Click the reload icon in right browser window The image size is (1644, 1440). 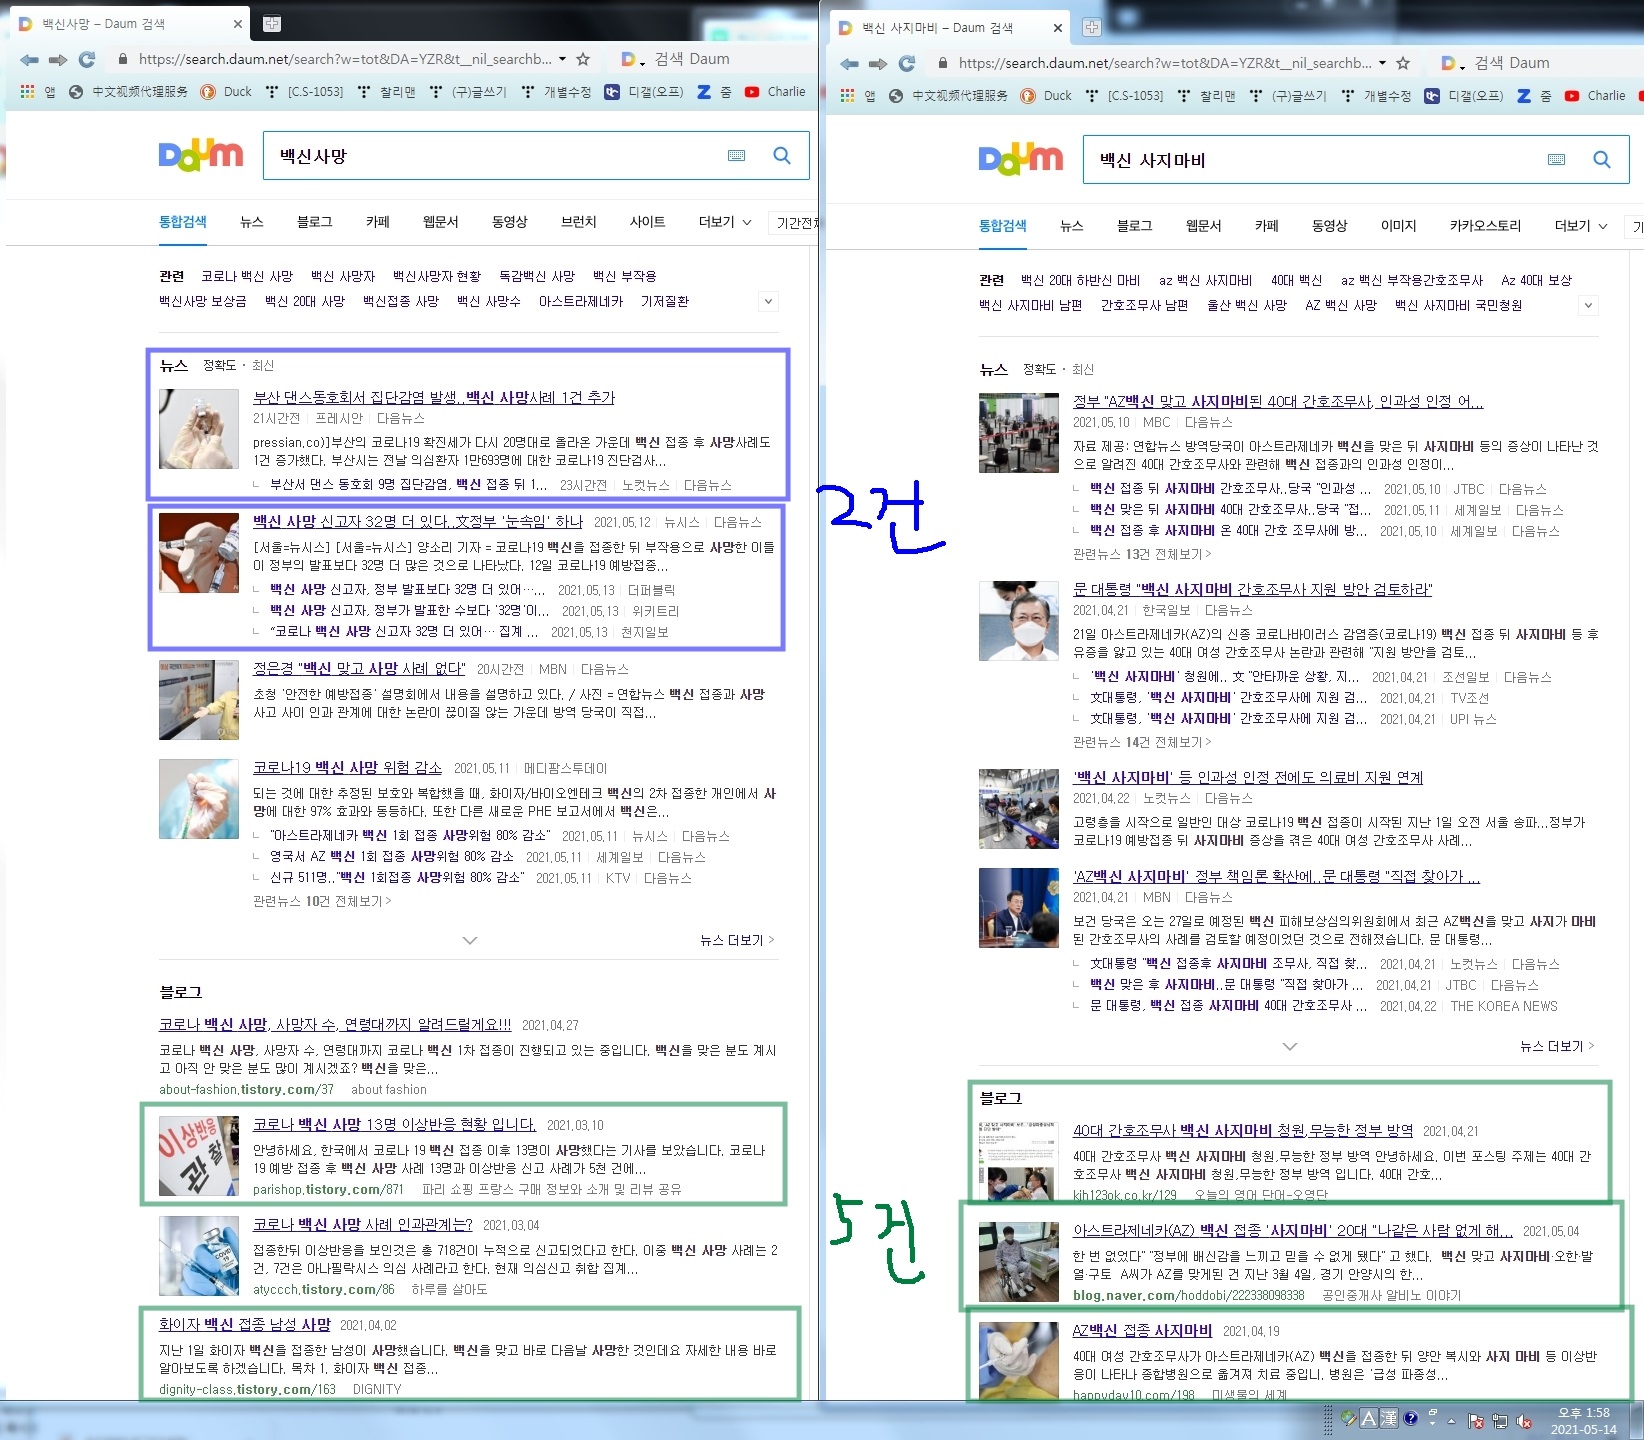point(907,63)
